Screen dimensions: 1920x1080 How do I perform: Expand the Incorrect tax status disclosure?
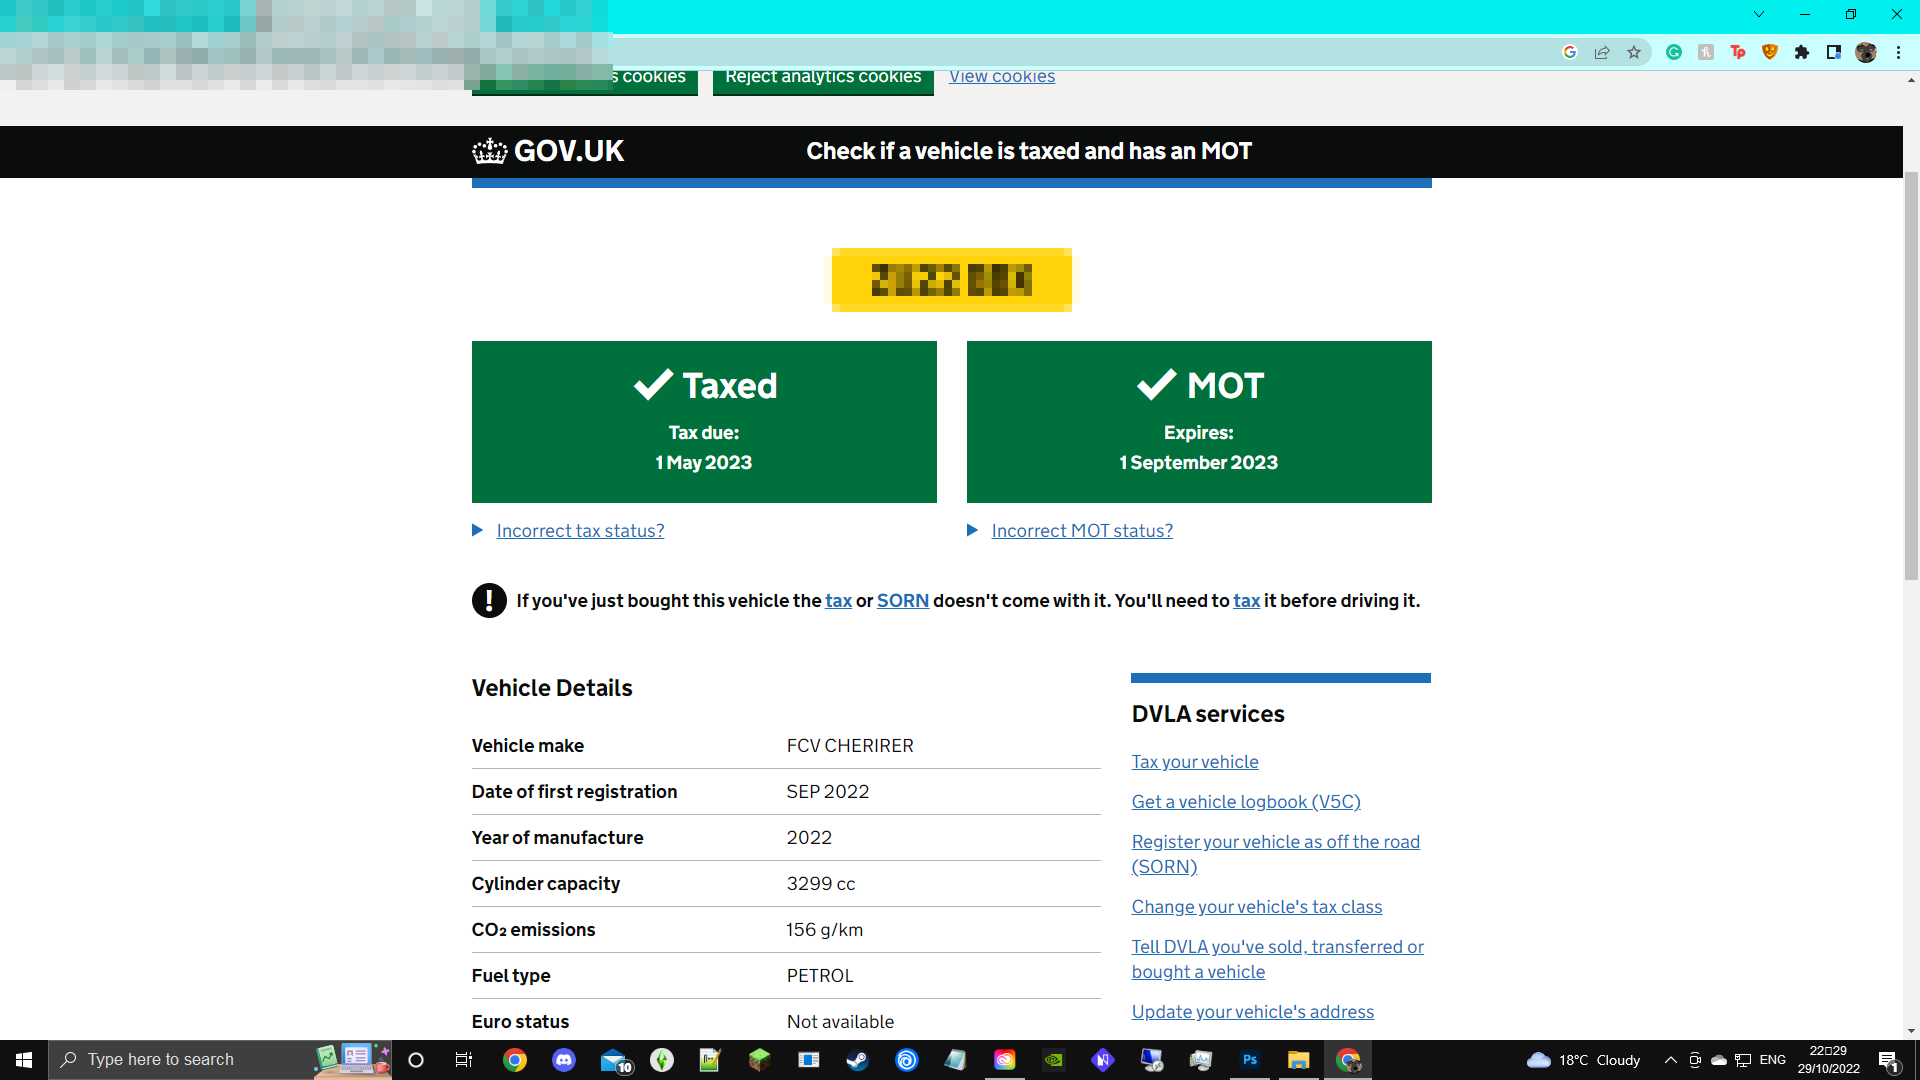(x=580, y=531)
